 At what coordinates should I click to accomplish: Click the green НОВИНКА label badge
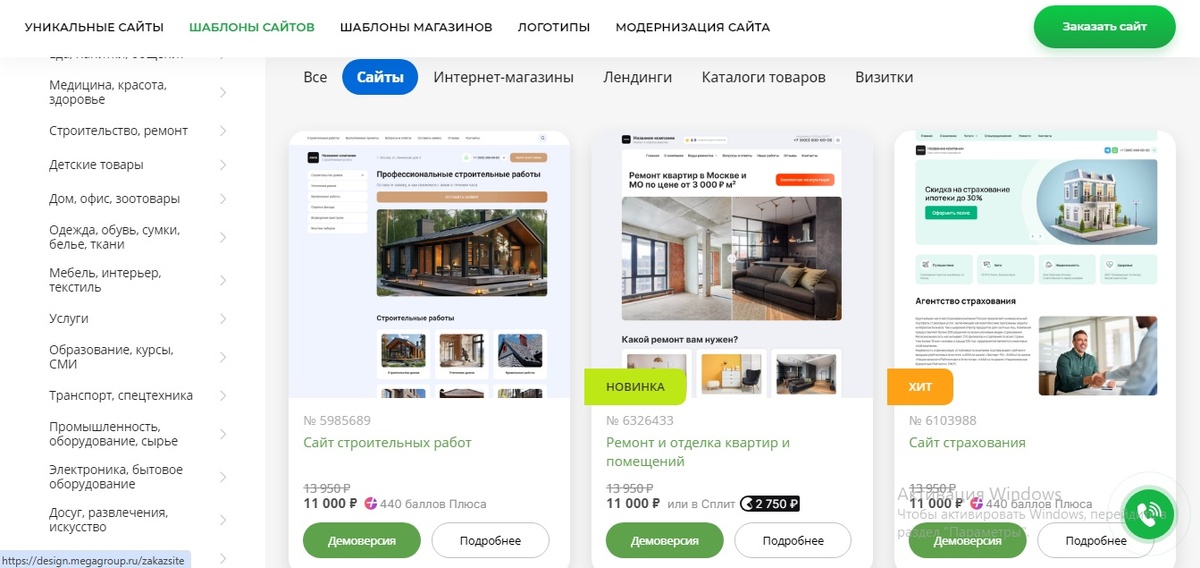[x=635, y=387]
